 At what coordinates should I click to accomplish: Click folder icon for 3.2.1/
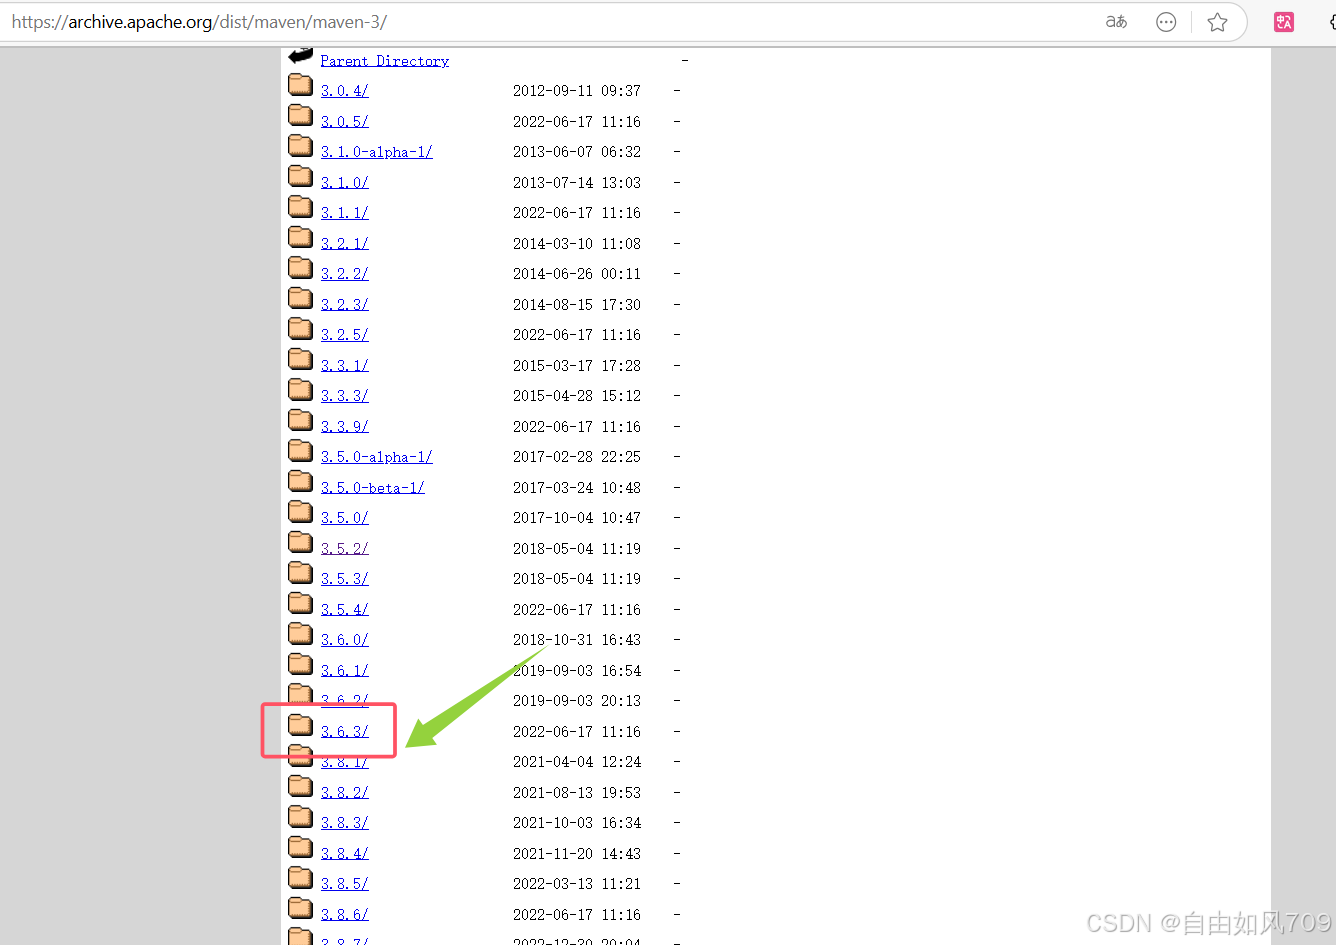pyautogui.click(x=300, y=237)
